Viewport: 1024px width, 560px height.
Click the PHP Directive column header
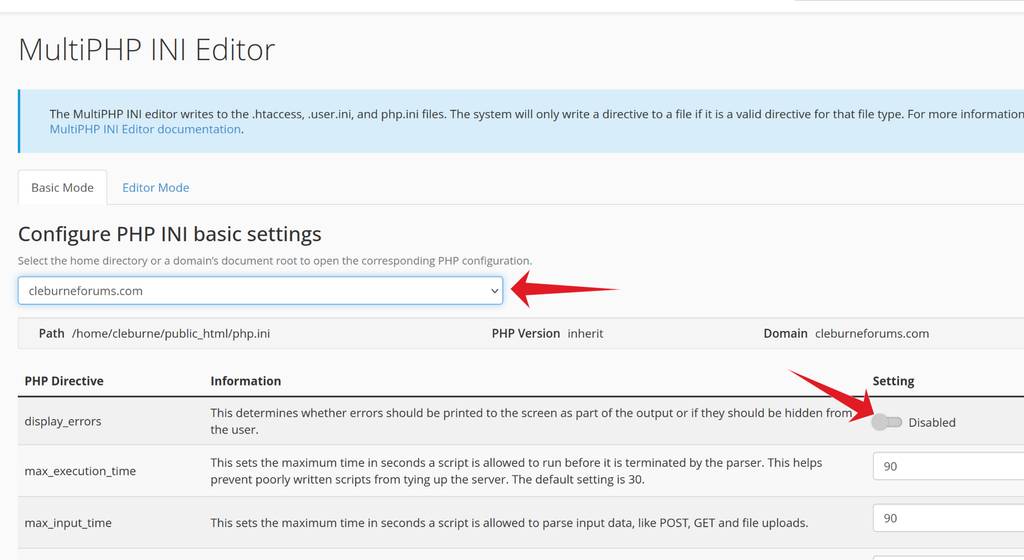[x=64, y=381]
